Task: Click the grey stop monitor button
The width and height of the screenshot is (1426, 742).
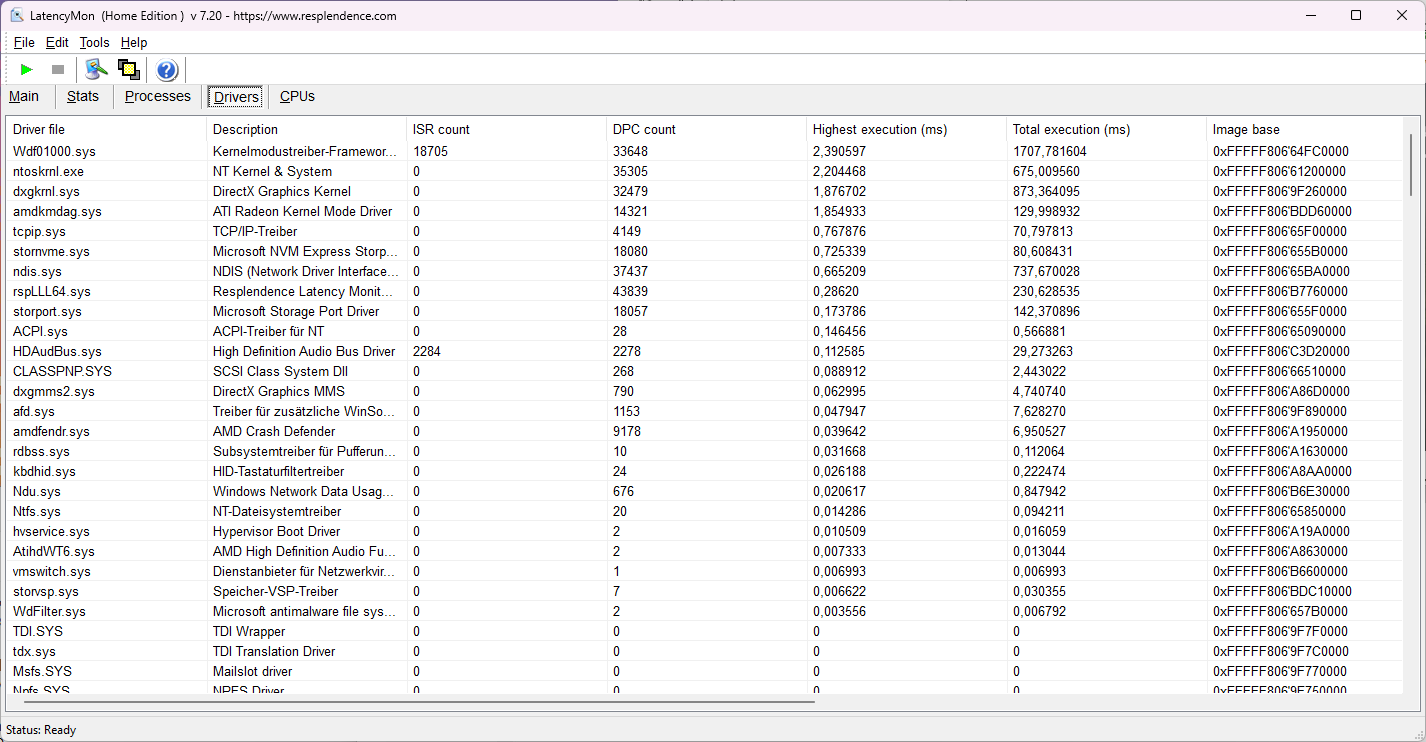Action: tap(58, 70)
